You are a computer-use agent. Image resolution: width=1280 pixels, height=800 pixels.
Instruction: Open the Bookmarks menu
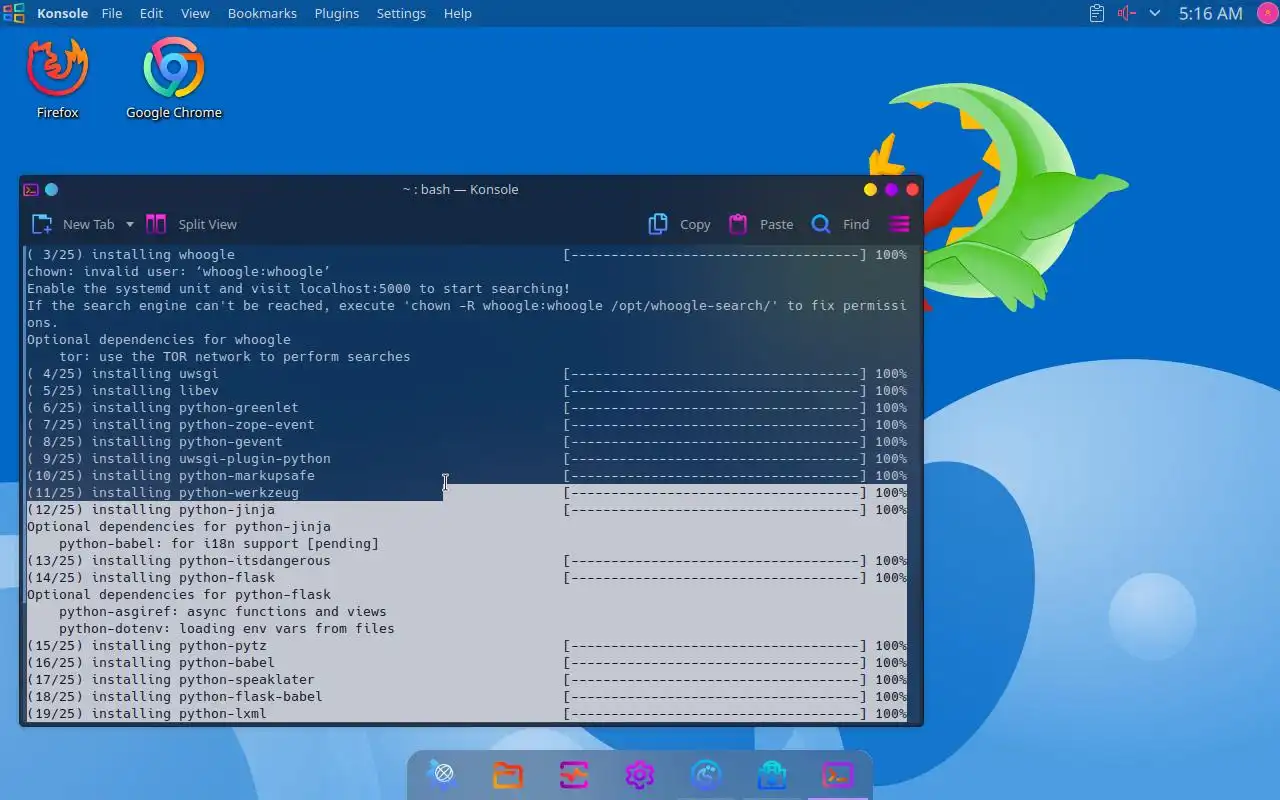point(262,13)
